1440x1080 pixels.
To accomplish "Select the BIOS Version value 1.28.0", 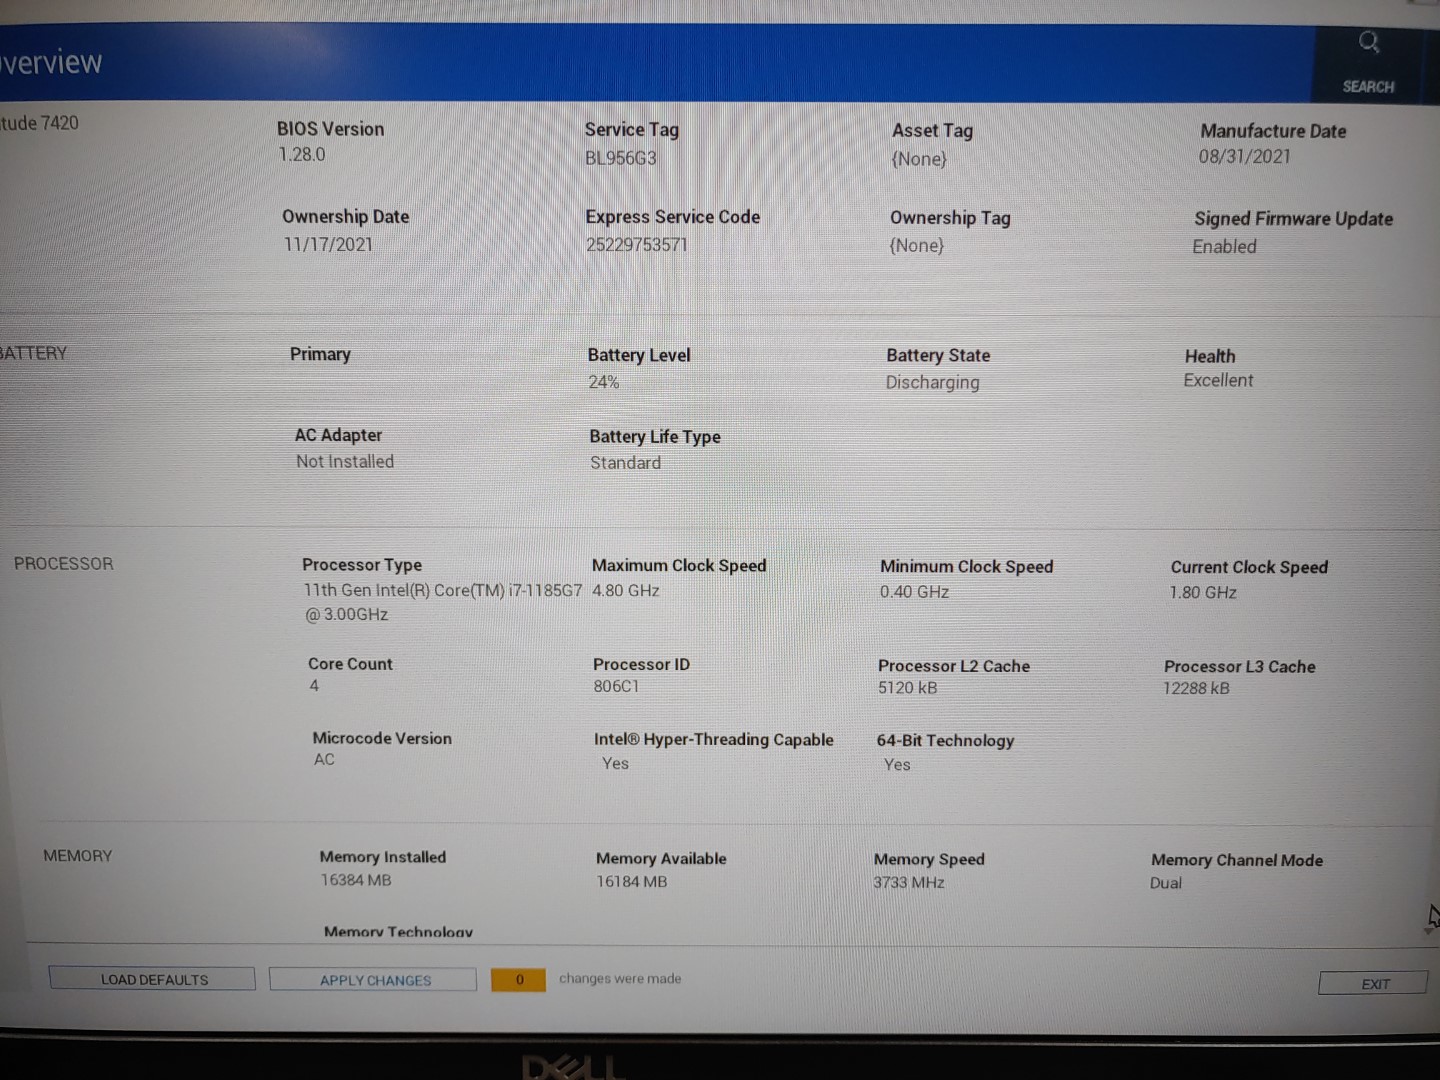I will coord(302,155).
